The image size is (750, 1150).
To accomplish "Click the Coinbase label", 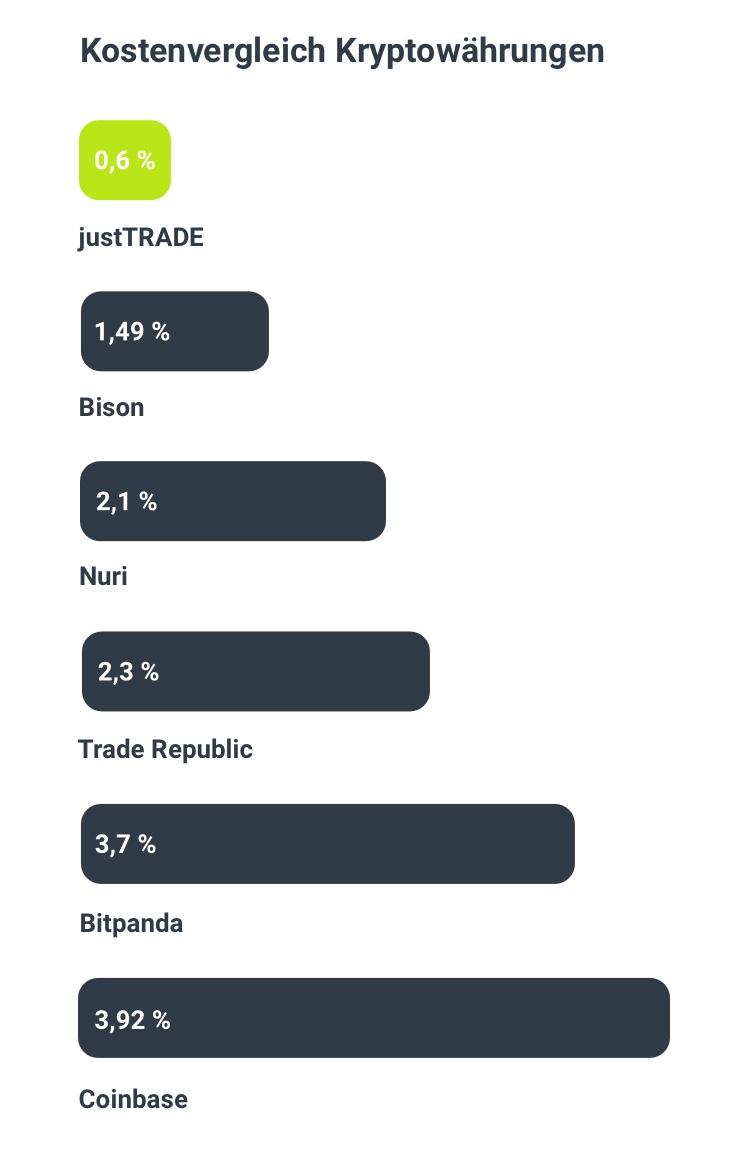I will (x=133, y=1099).
